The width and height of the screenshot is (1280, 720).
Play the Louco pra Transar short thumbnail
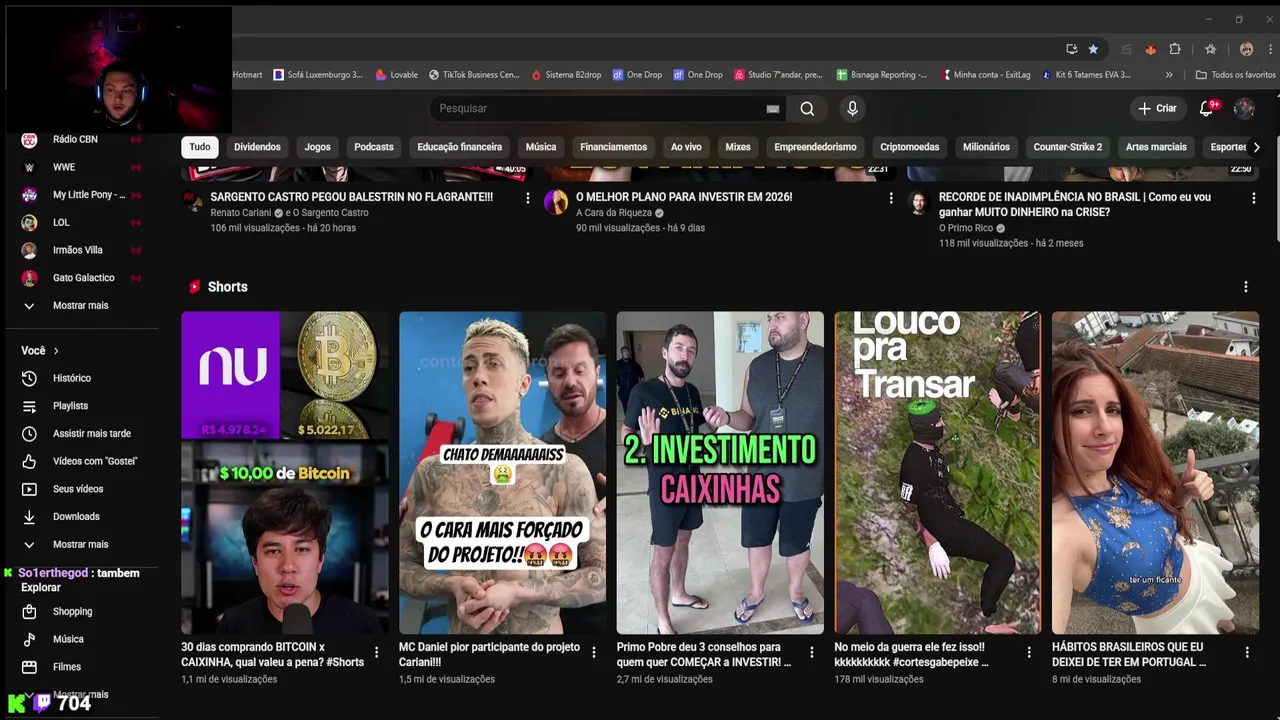click(x=938, y=472)
